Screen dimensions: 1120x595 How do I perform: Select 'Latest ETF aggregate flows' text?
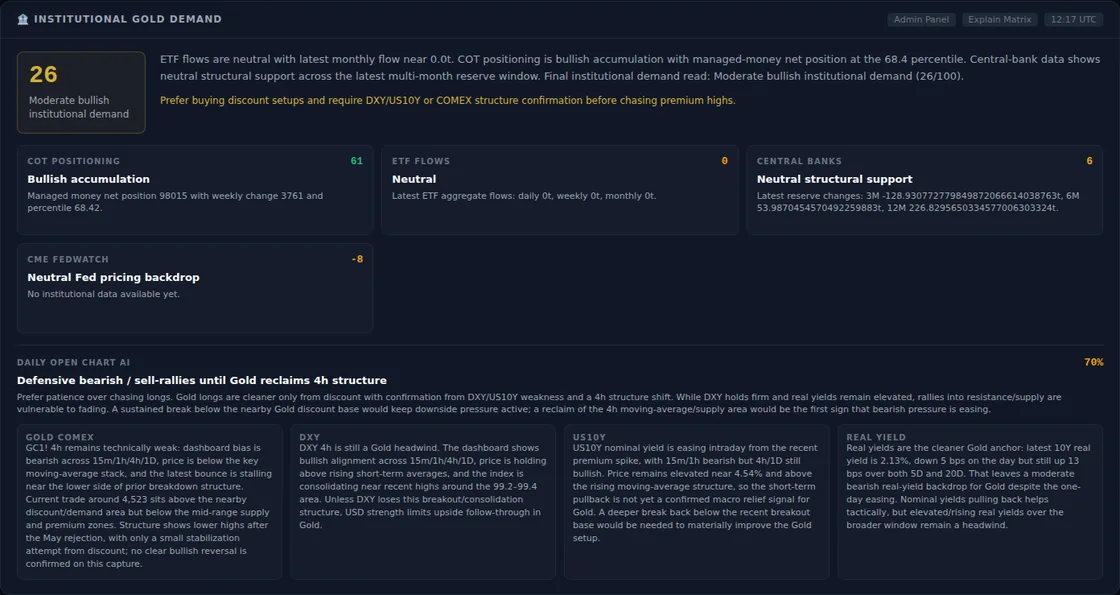pos(524,196)
